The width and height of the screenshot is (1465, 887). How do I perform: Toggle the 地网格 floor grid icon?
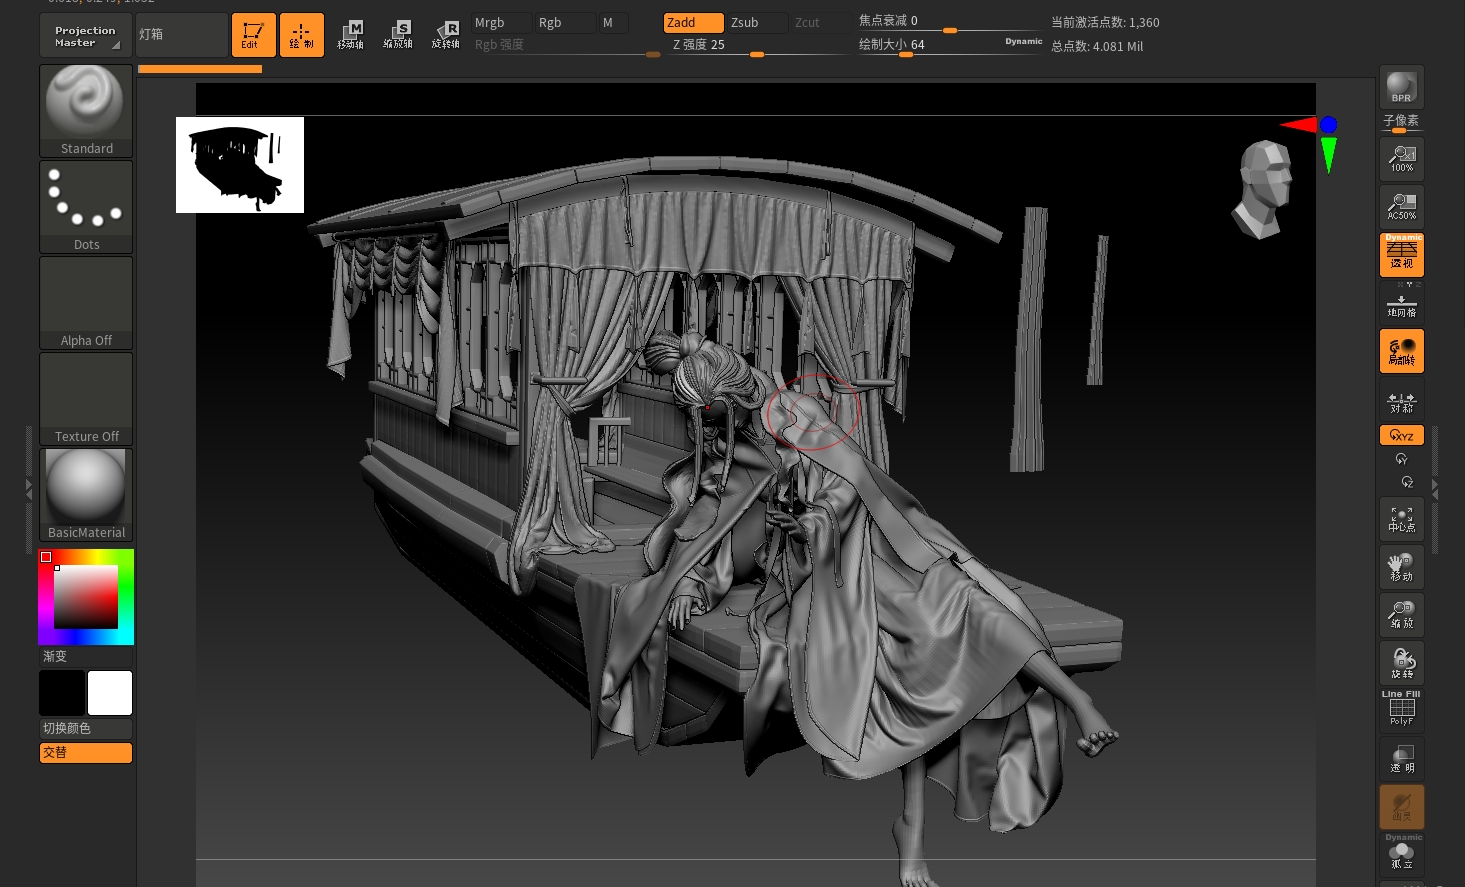1402,303
